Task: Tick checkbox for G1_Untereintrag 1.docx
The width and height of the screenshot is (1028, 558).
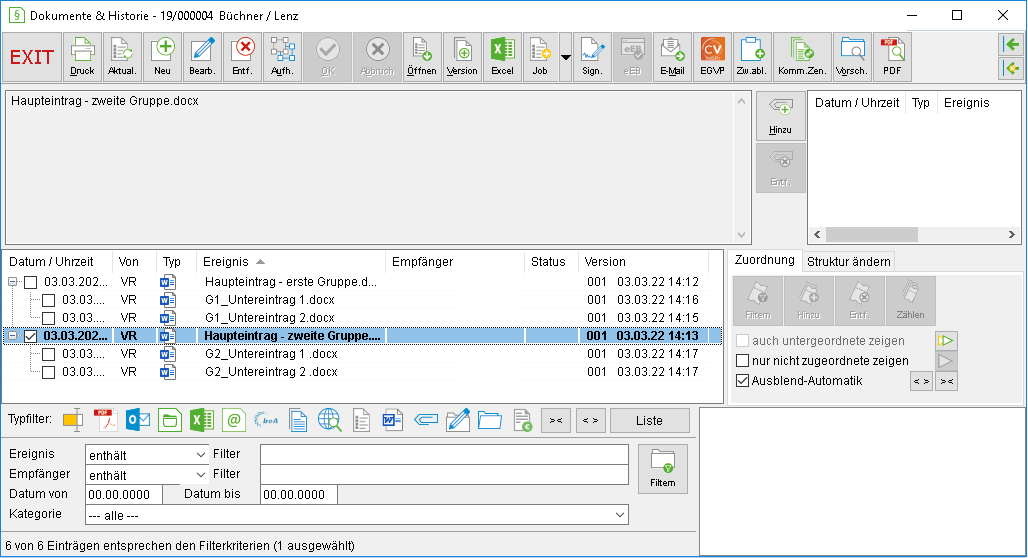Action: tap(49, 300)
